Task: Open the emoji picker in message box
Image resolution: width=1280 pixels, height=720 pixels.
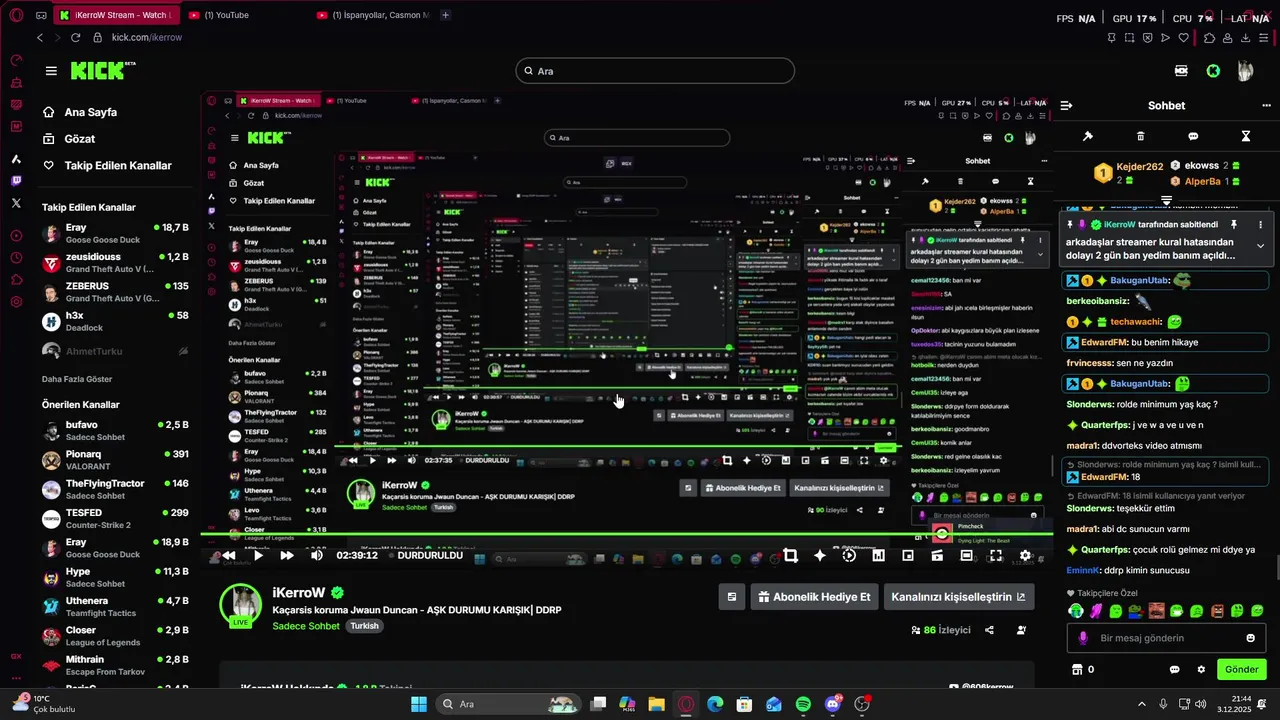Action: (1250, 638)
